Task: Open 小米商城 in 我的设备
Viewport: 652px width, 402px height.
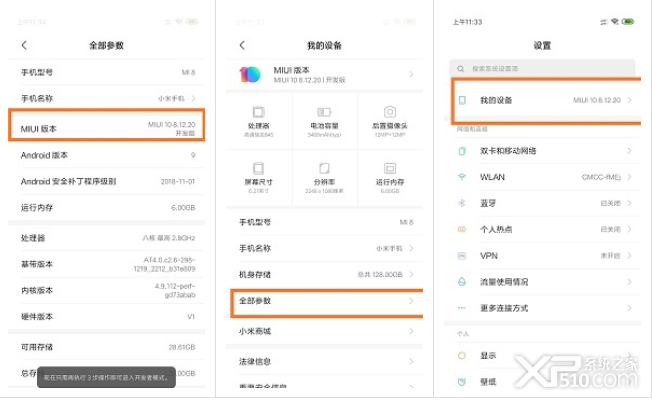Action: pyautogui.click(x=324, y=331)
